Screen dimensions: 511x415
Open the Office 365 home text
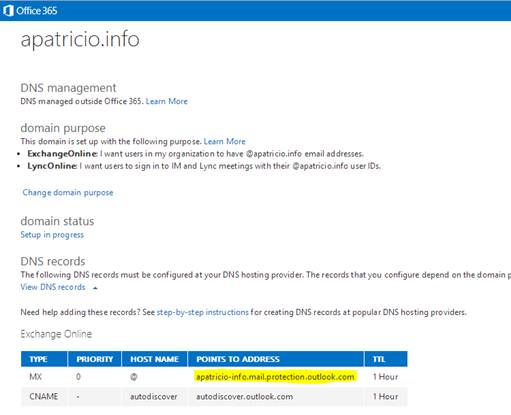pos(37,11)
